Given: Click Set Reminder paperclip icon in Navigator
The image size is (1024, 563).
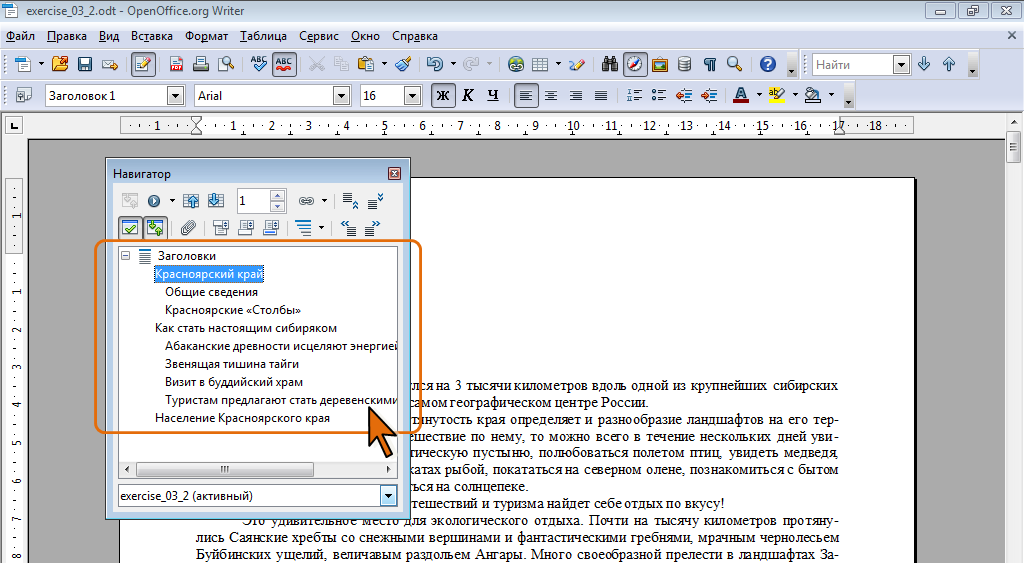Looking at the screenshot, I should tap(188, 227).
